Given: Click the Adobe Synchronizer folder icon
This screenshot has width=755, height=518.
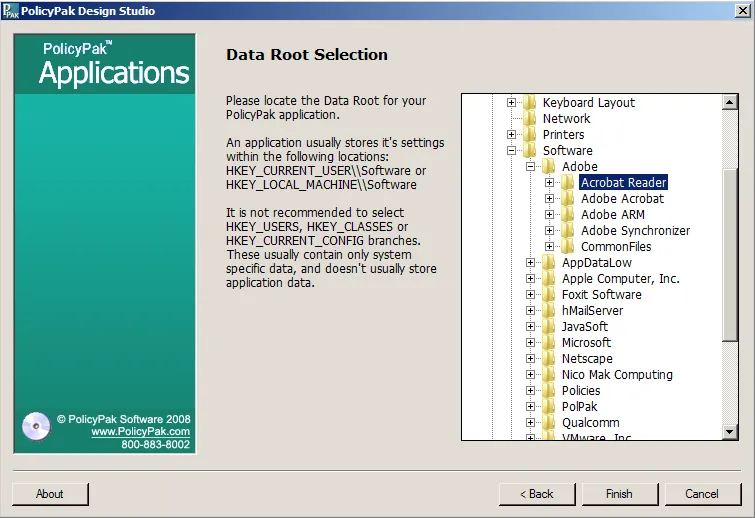Looking at the screenshot, I should [568, 231].
